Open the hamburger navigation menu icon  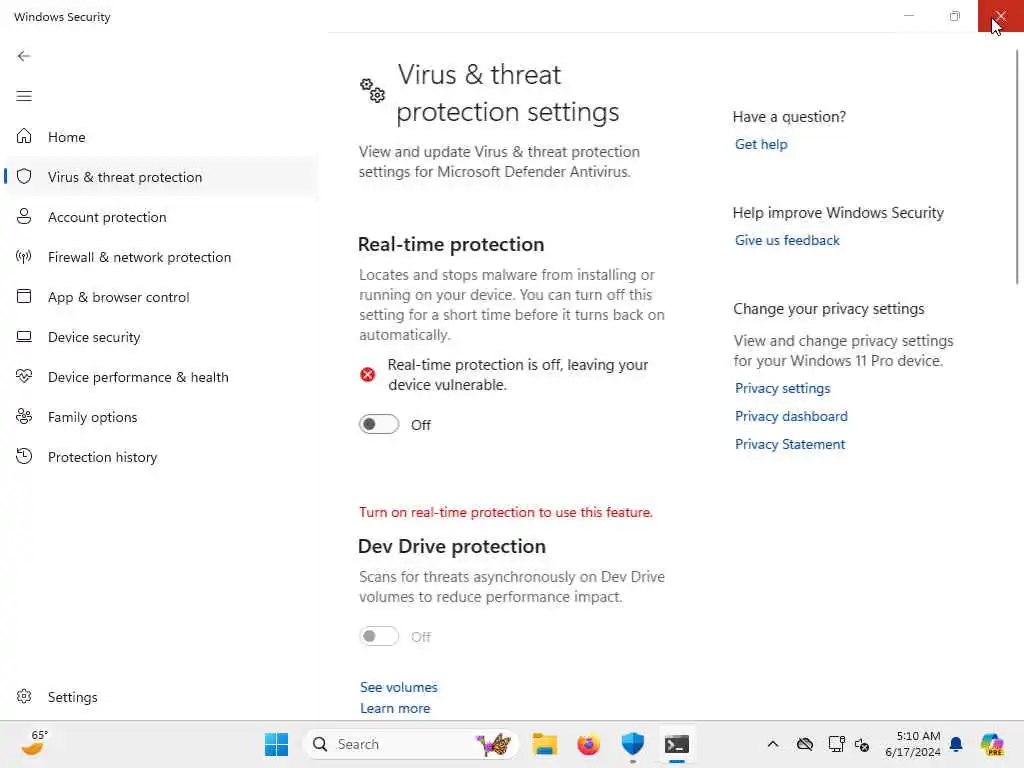(24, 96)
